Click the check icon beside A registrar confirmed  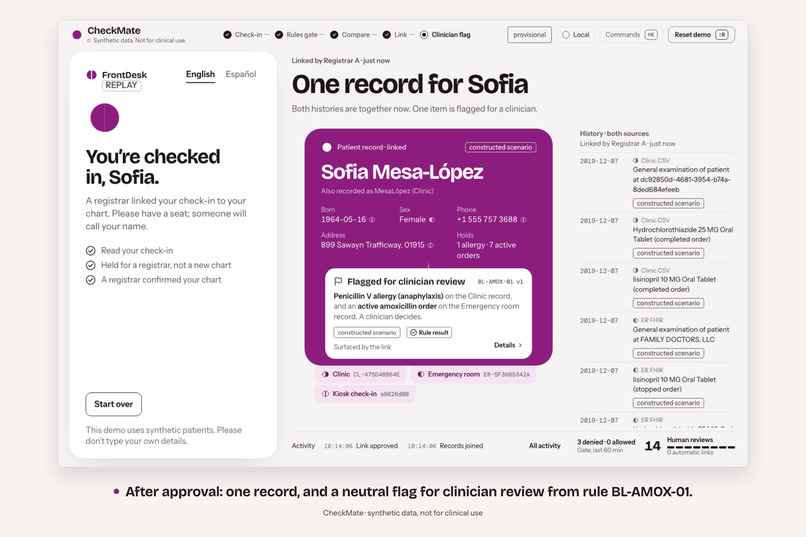90,280
